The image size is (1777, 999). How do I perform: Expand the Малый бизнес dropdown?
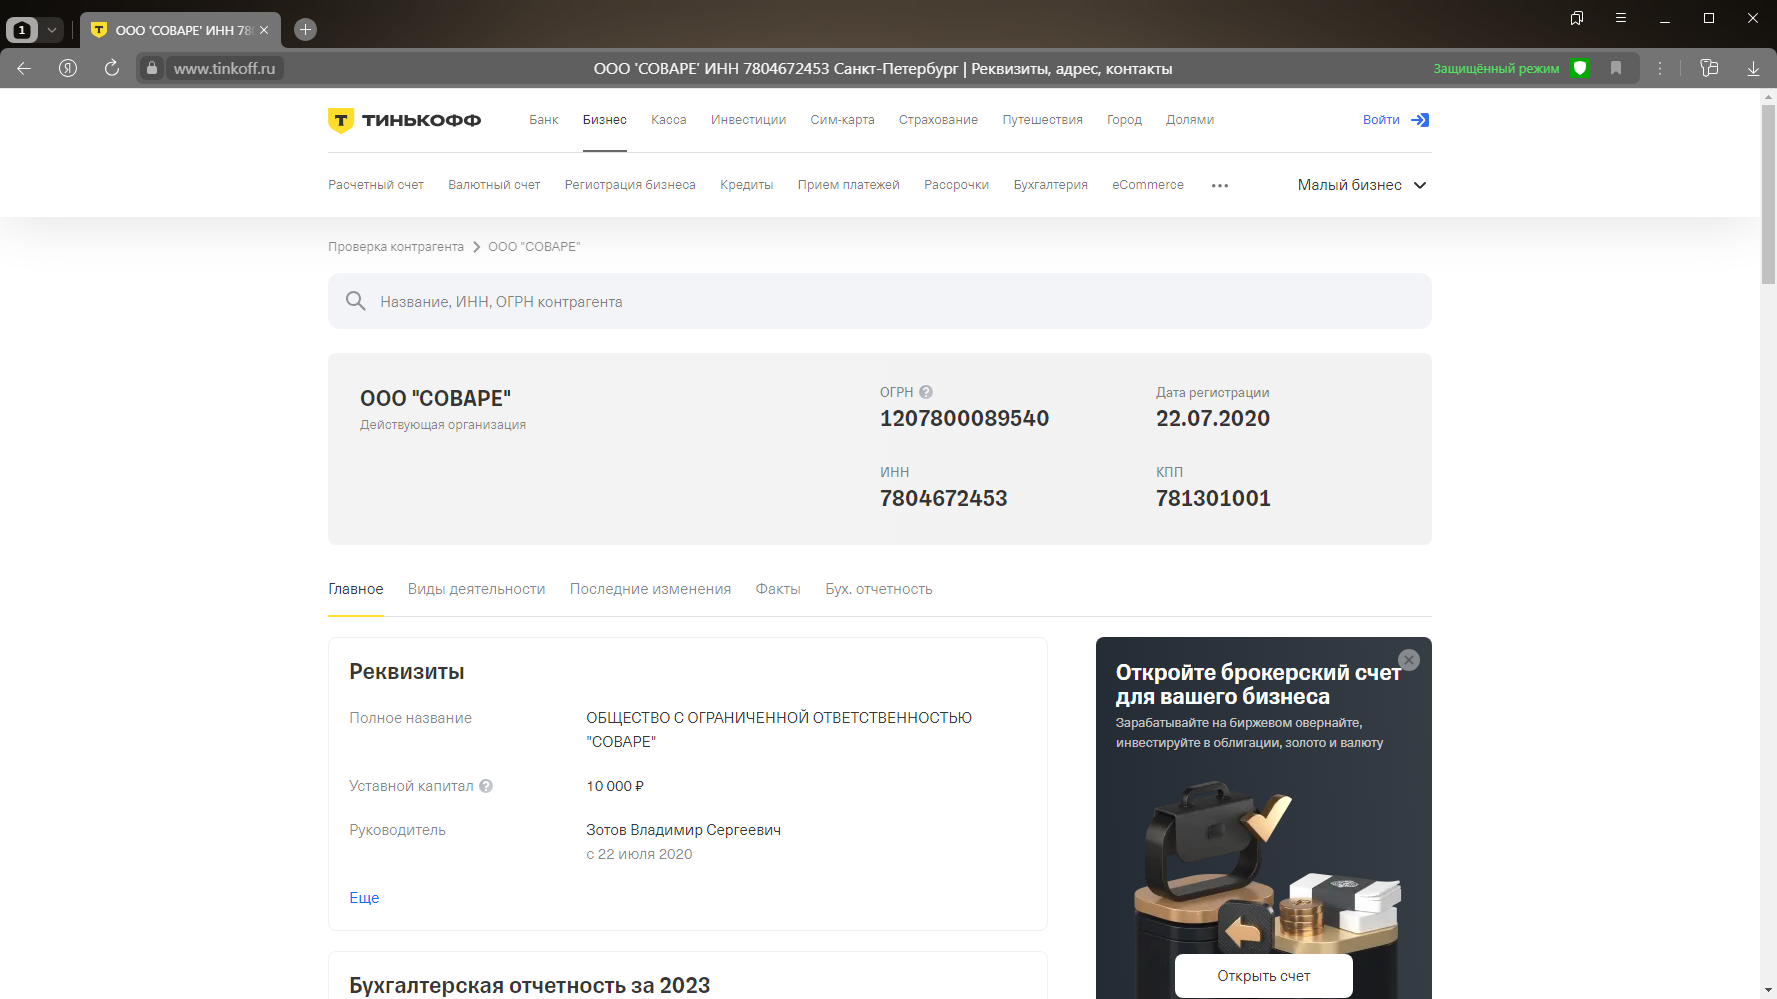click(1362, 185)
